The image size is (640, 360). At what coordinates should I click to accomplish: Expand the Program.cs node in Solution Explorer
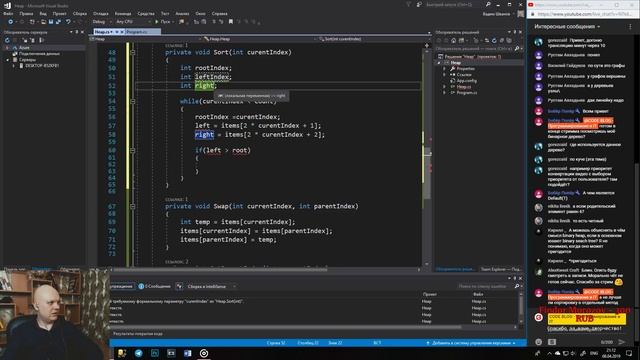tap(444, 93)
